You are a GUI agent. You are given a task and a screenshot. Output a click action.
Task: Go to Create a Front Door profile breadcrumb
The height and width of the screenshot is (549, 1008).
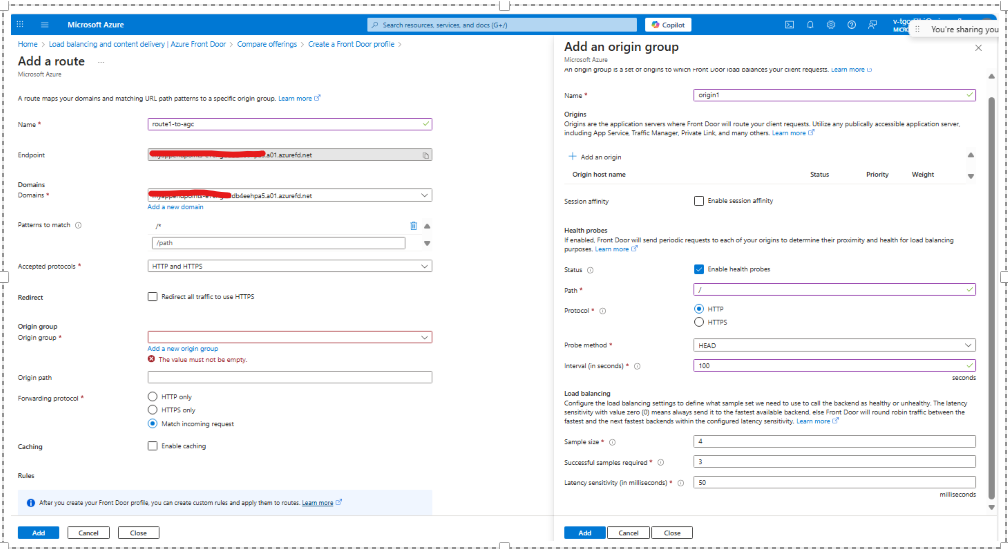[x=351, y=44]
